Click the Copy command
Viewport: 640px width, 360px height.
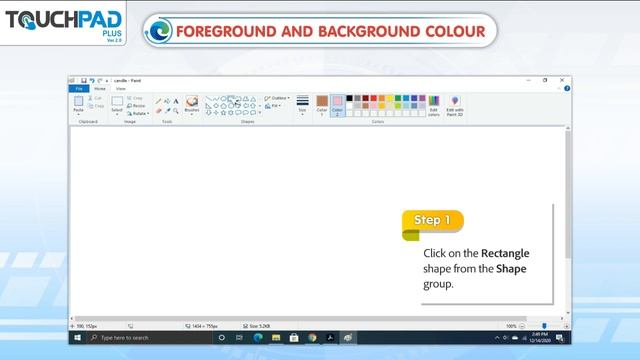(96, 106)
